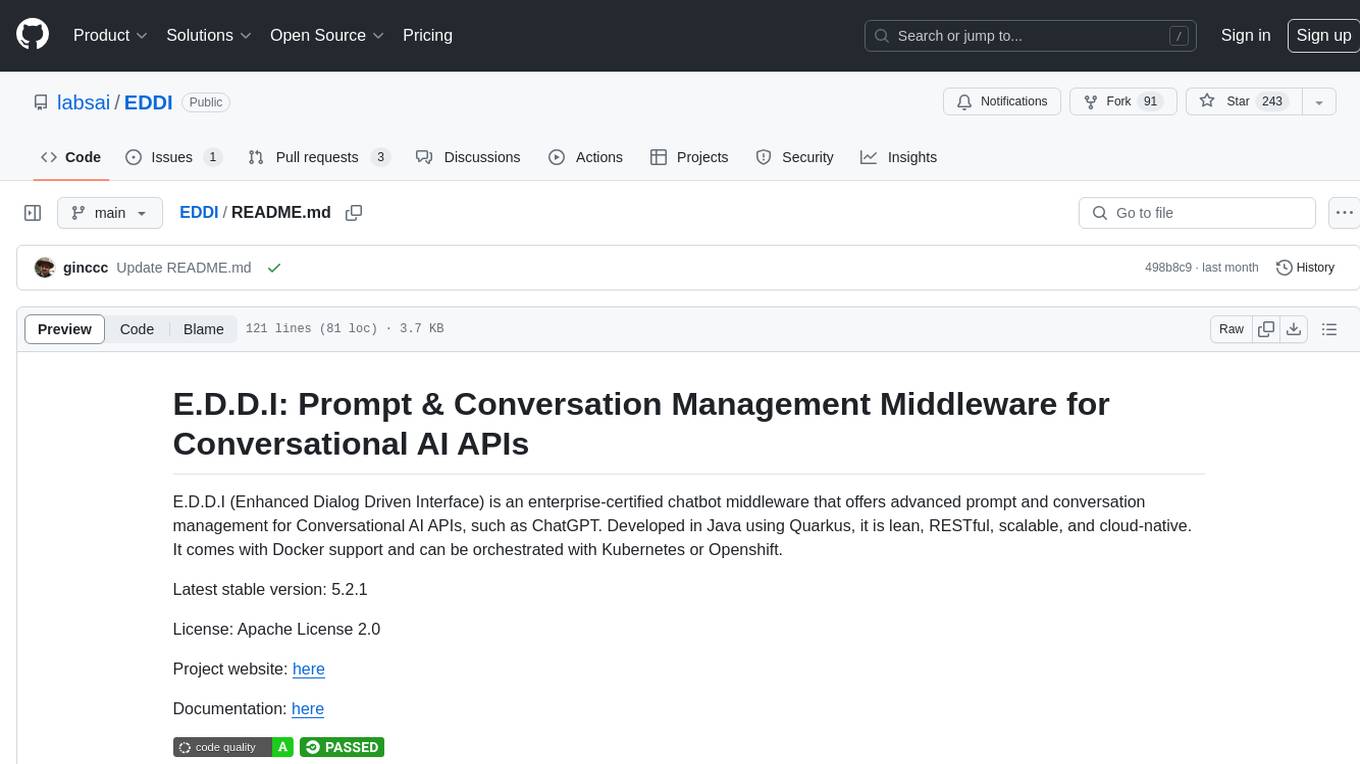Click the Fork count 91

coord(1150,102)
